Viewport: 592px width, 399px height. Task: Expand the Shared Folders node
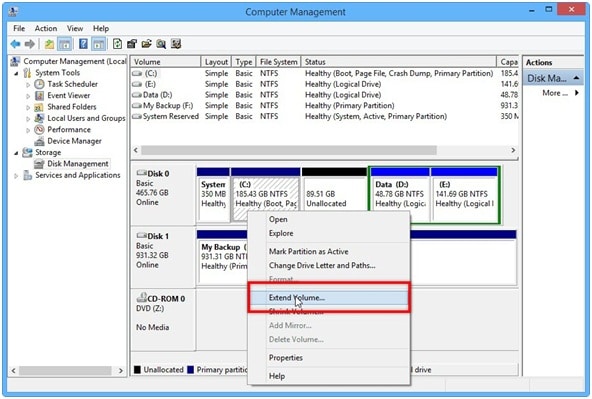pyautogui.click(x=28, y=107)
